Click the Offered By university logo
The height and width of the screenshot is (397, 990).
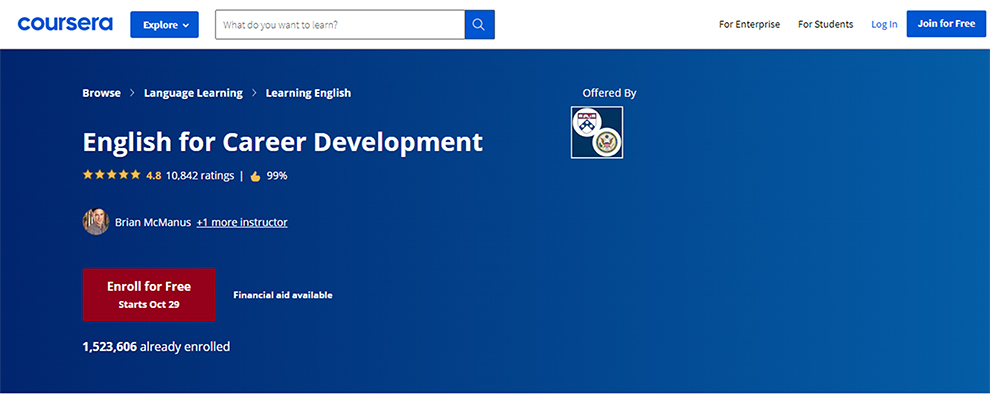point(597,133)
